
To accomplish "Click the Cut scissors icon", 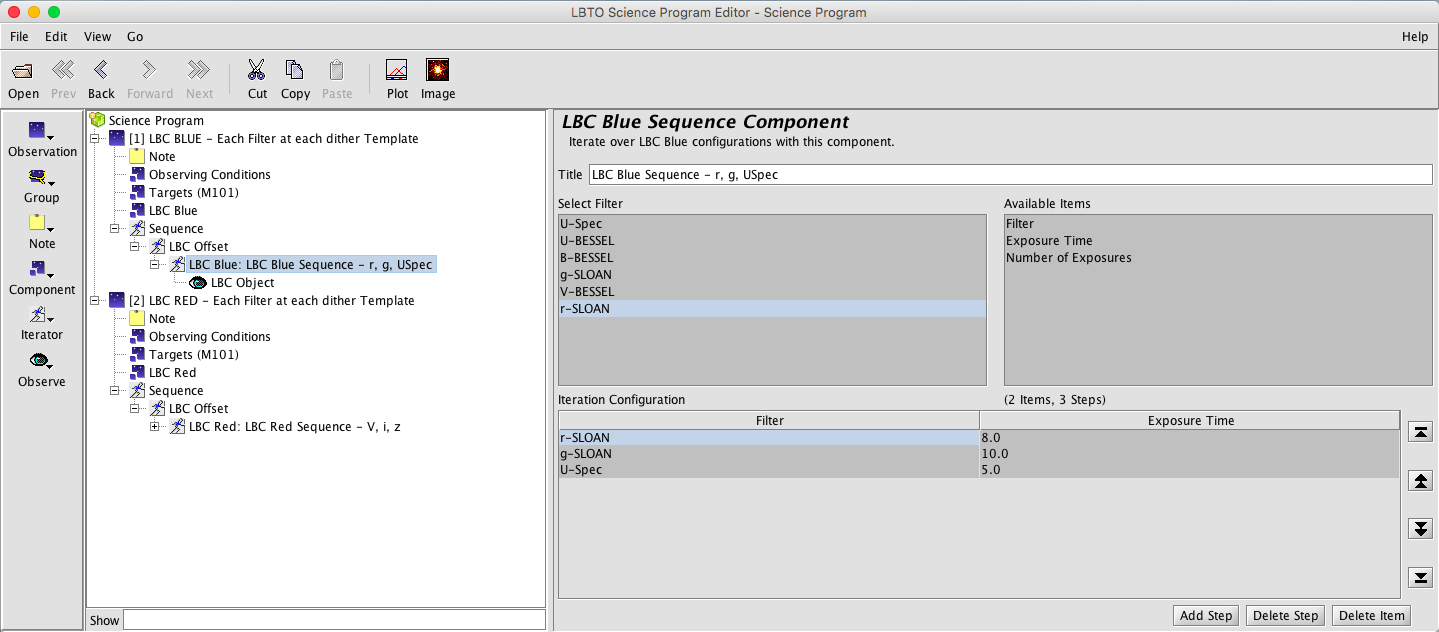I will [257, 70].
